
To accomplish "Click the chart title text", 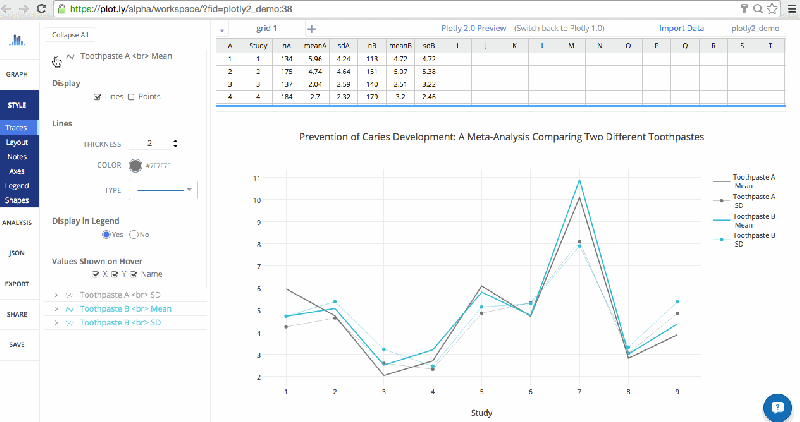I will click(502, 137).
